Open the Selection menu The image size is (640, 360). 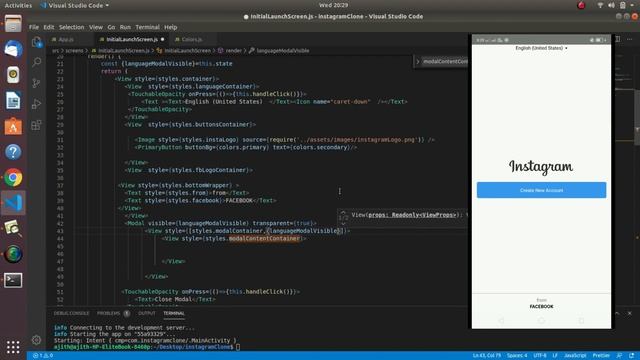click(x=71, y=27)
